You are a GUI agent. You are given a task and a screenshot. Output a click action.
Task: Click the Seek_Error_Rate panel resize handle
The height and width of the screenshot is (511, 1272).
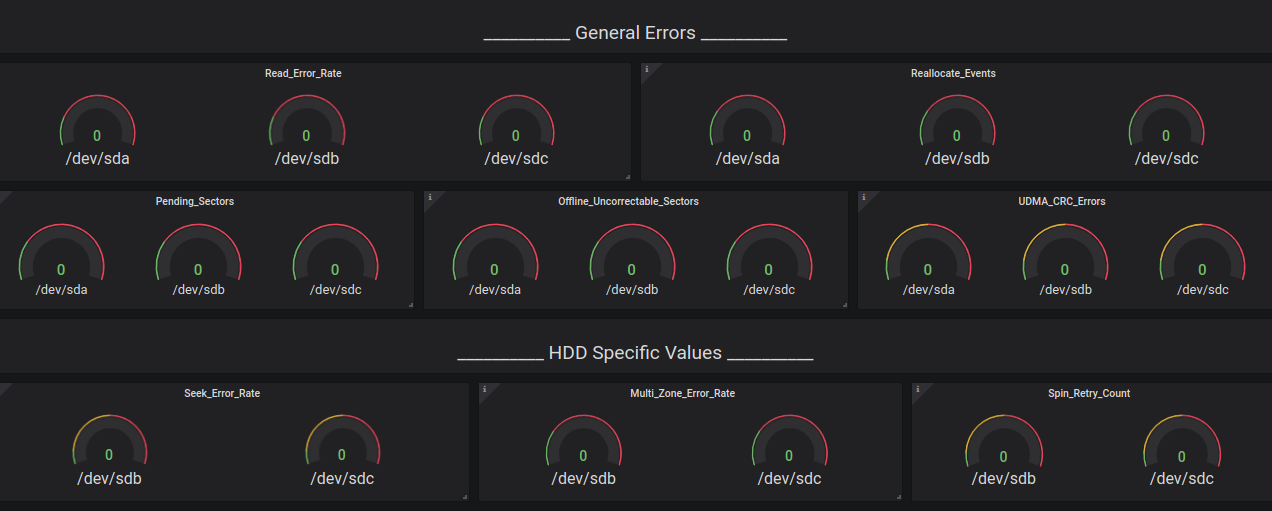click(x=464, y=496)
